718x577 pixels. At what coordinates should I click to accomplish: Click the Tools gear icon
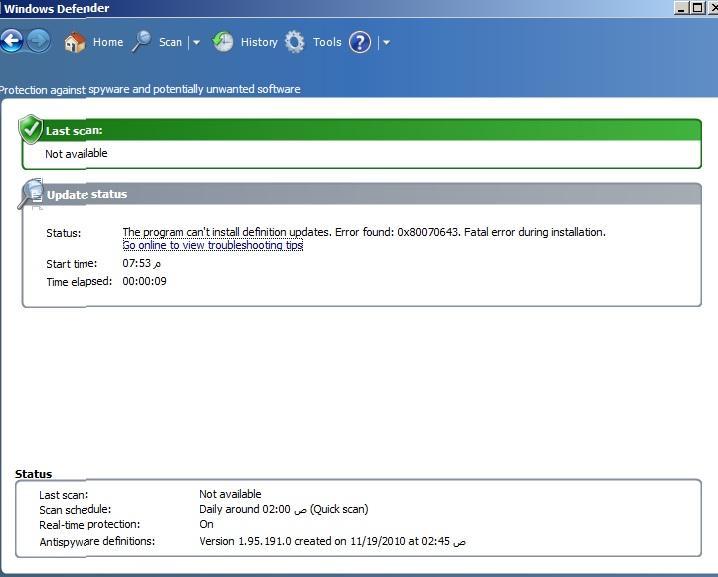point(294,42)
